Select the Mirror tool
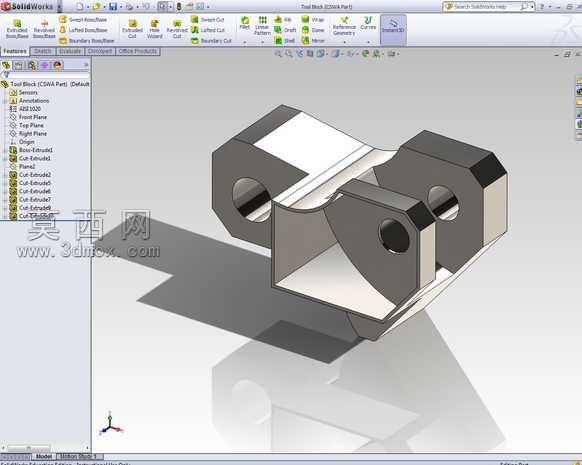582x465 pixels. 313,40
